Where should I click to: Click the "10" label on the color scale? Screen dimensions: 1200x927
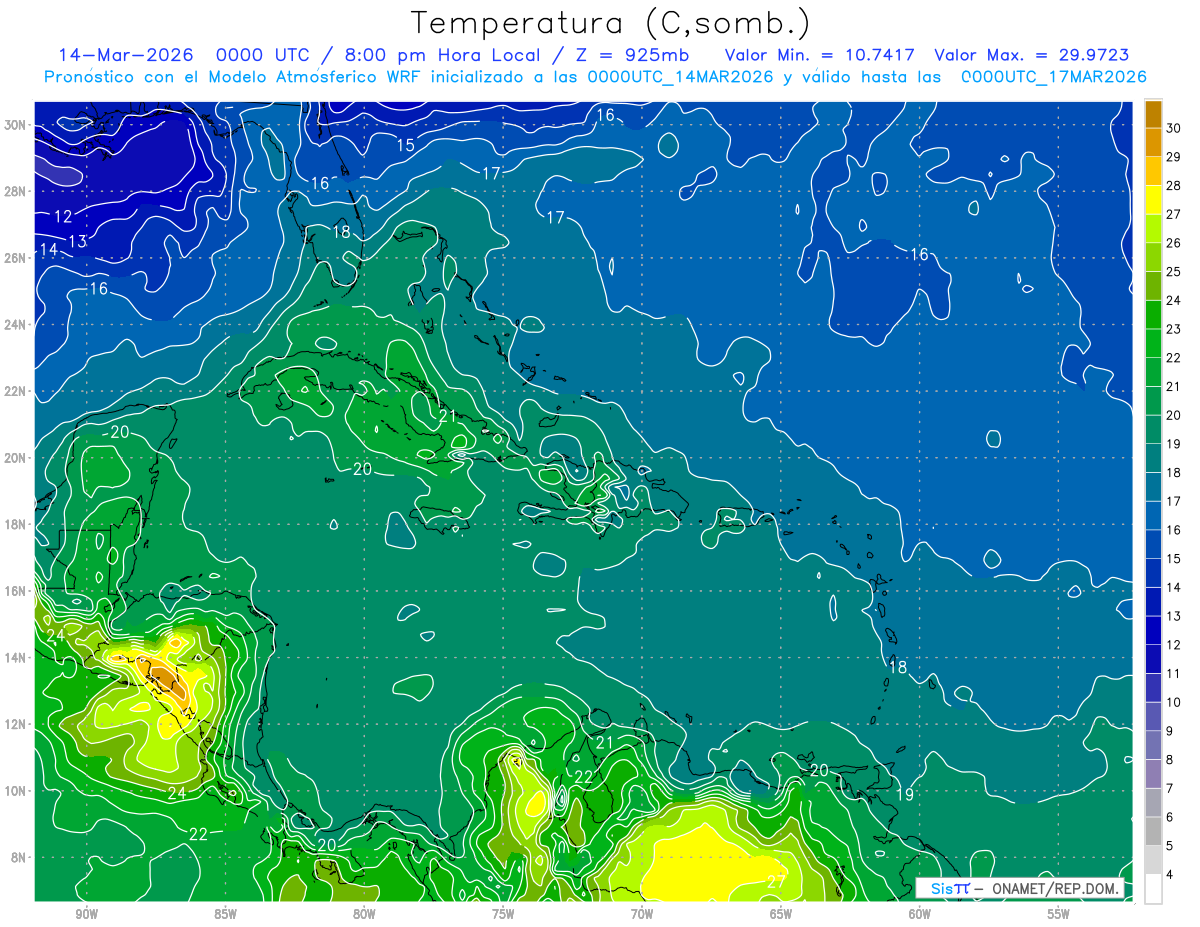1174,702
